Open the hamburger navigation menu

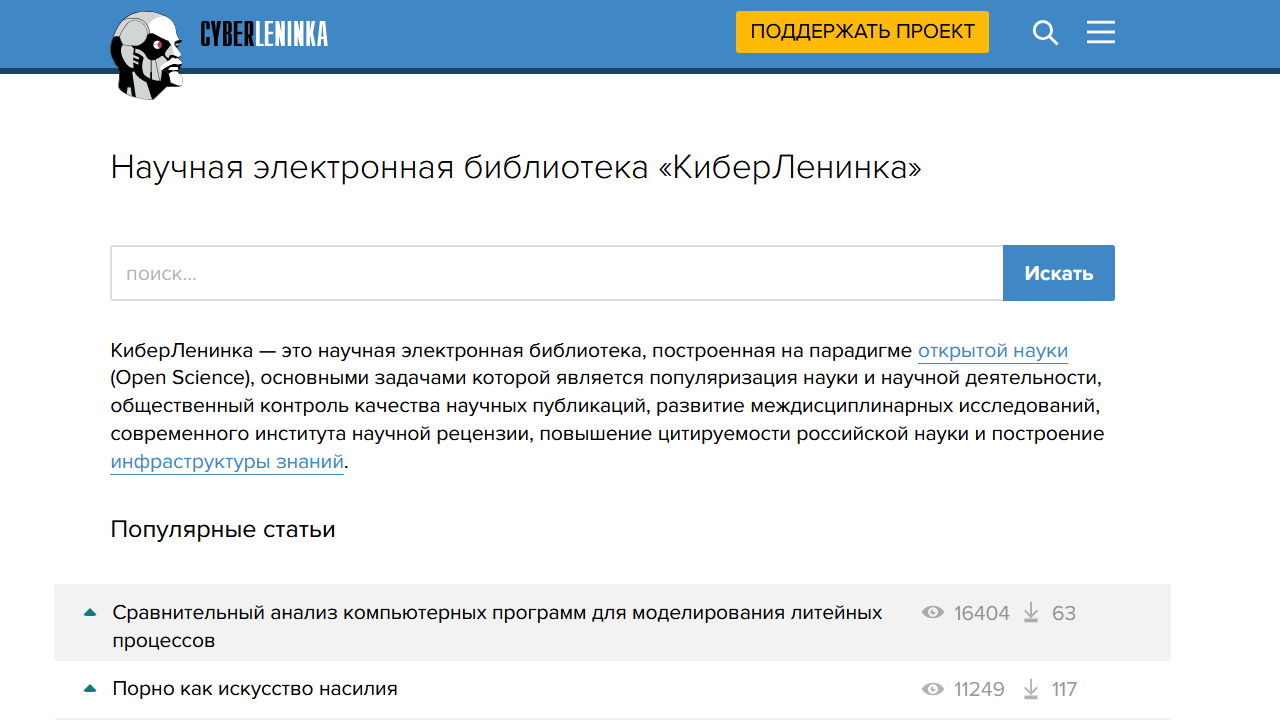pos(1100,32)
